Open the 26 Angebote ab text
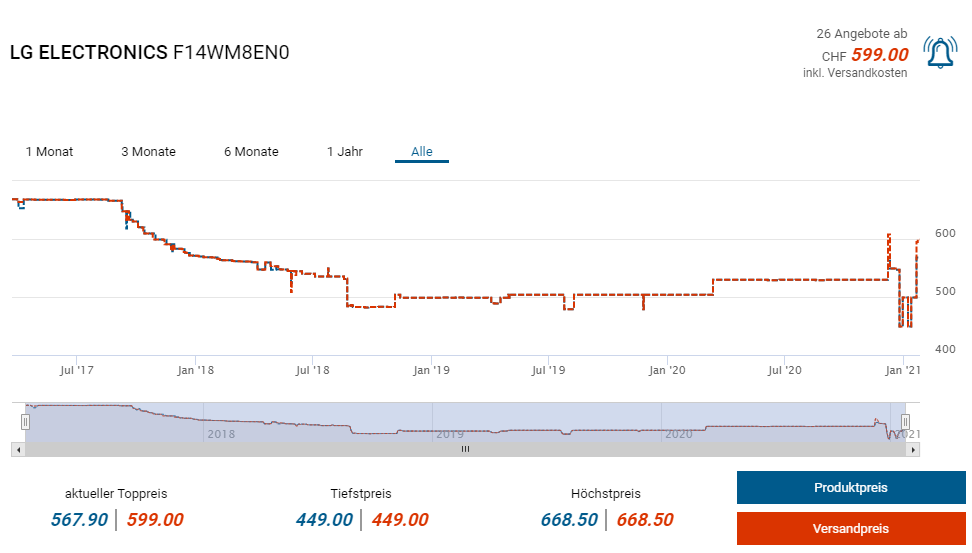The image size is (972, 553). 861,33
